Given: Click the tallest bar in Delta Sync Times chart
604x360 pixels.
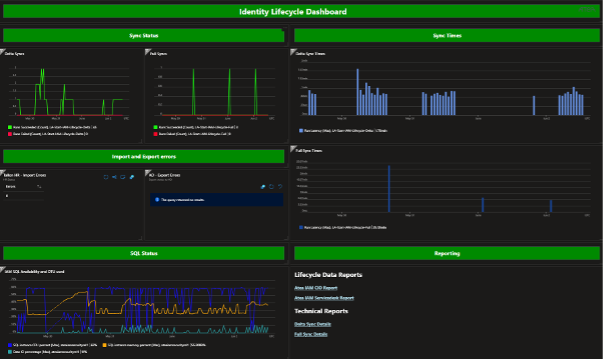Looking at the screenshot, I should 357,92.
